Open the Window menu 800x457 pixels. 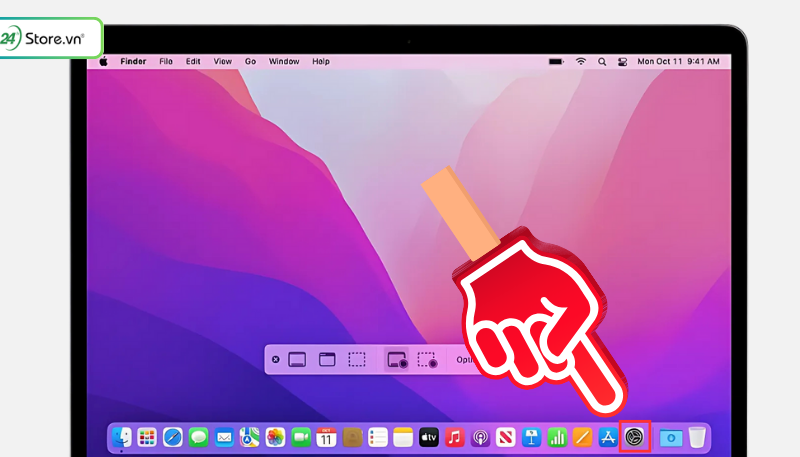pyautogui.click(x=284, y=61)
